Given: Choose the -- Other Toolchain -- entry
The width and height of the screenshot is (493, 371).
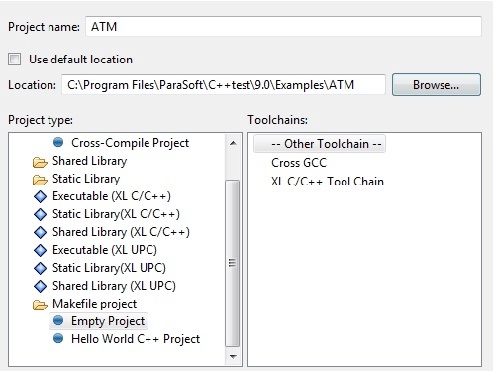Looking at the screenshot, I should pos(319,144).
